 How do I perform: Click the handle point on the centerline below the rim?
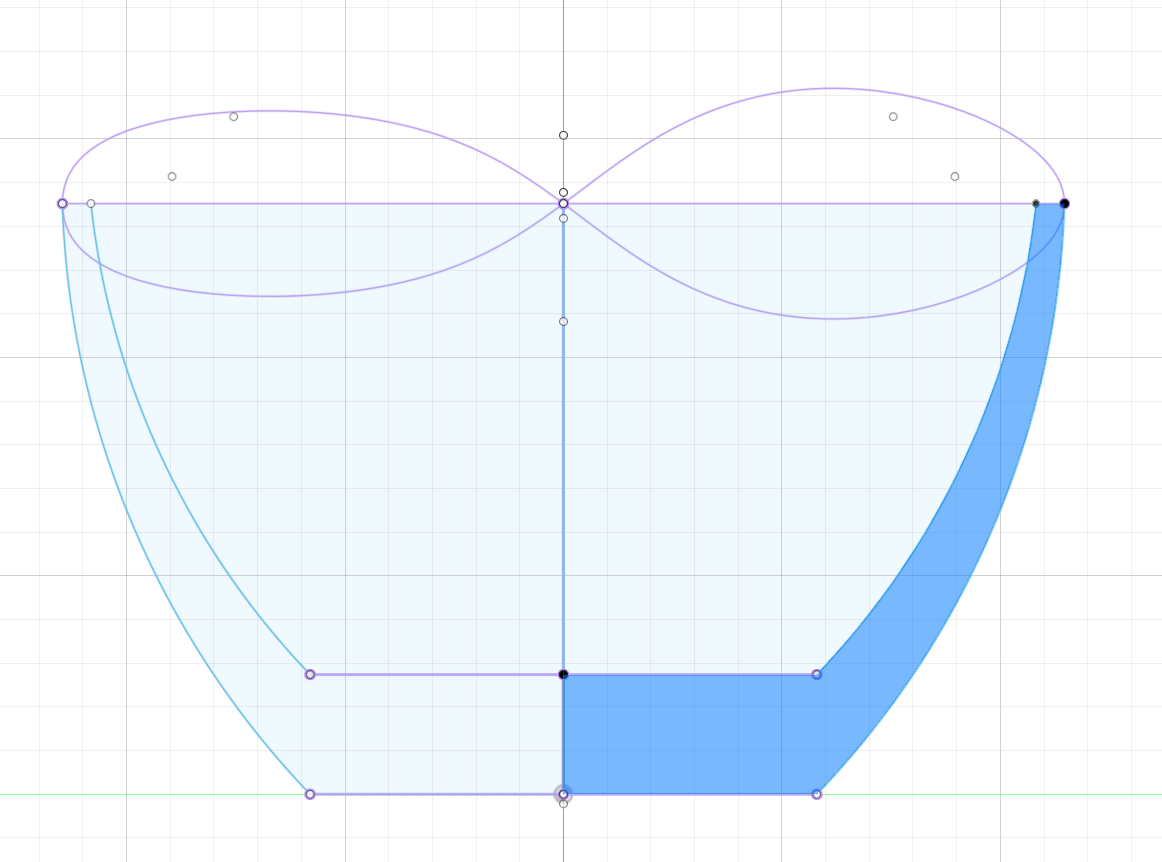(563, 322)
